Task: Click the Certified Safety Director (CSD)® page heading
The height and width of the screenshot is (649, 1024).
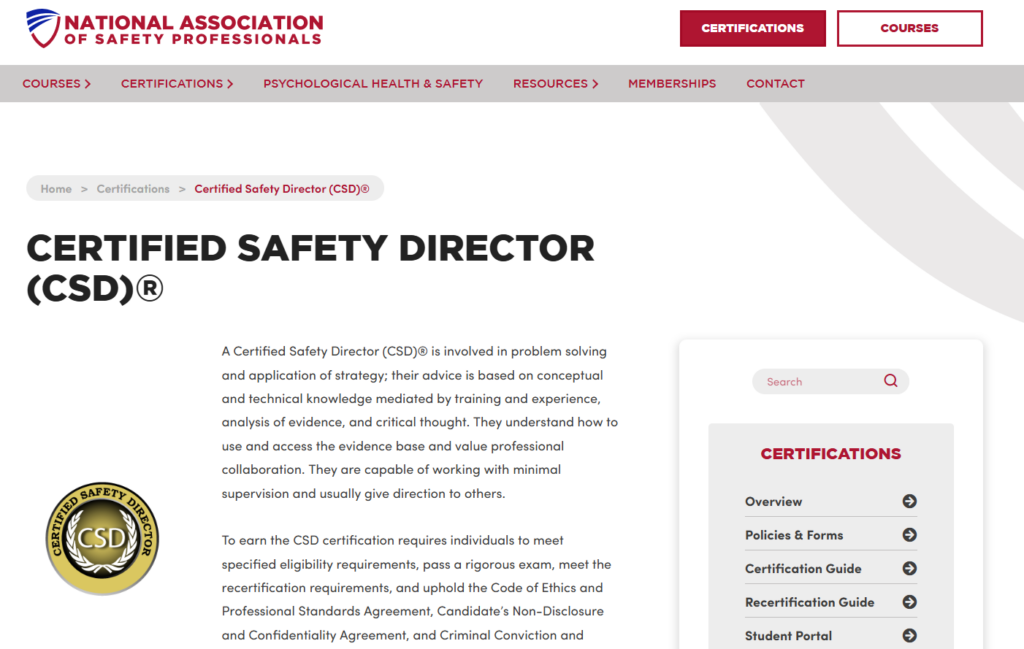Action: pyautogui.click(x=310, y=268)
